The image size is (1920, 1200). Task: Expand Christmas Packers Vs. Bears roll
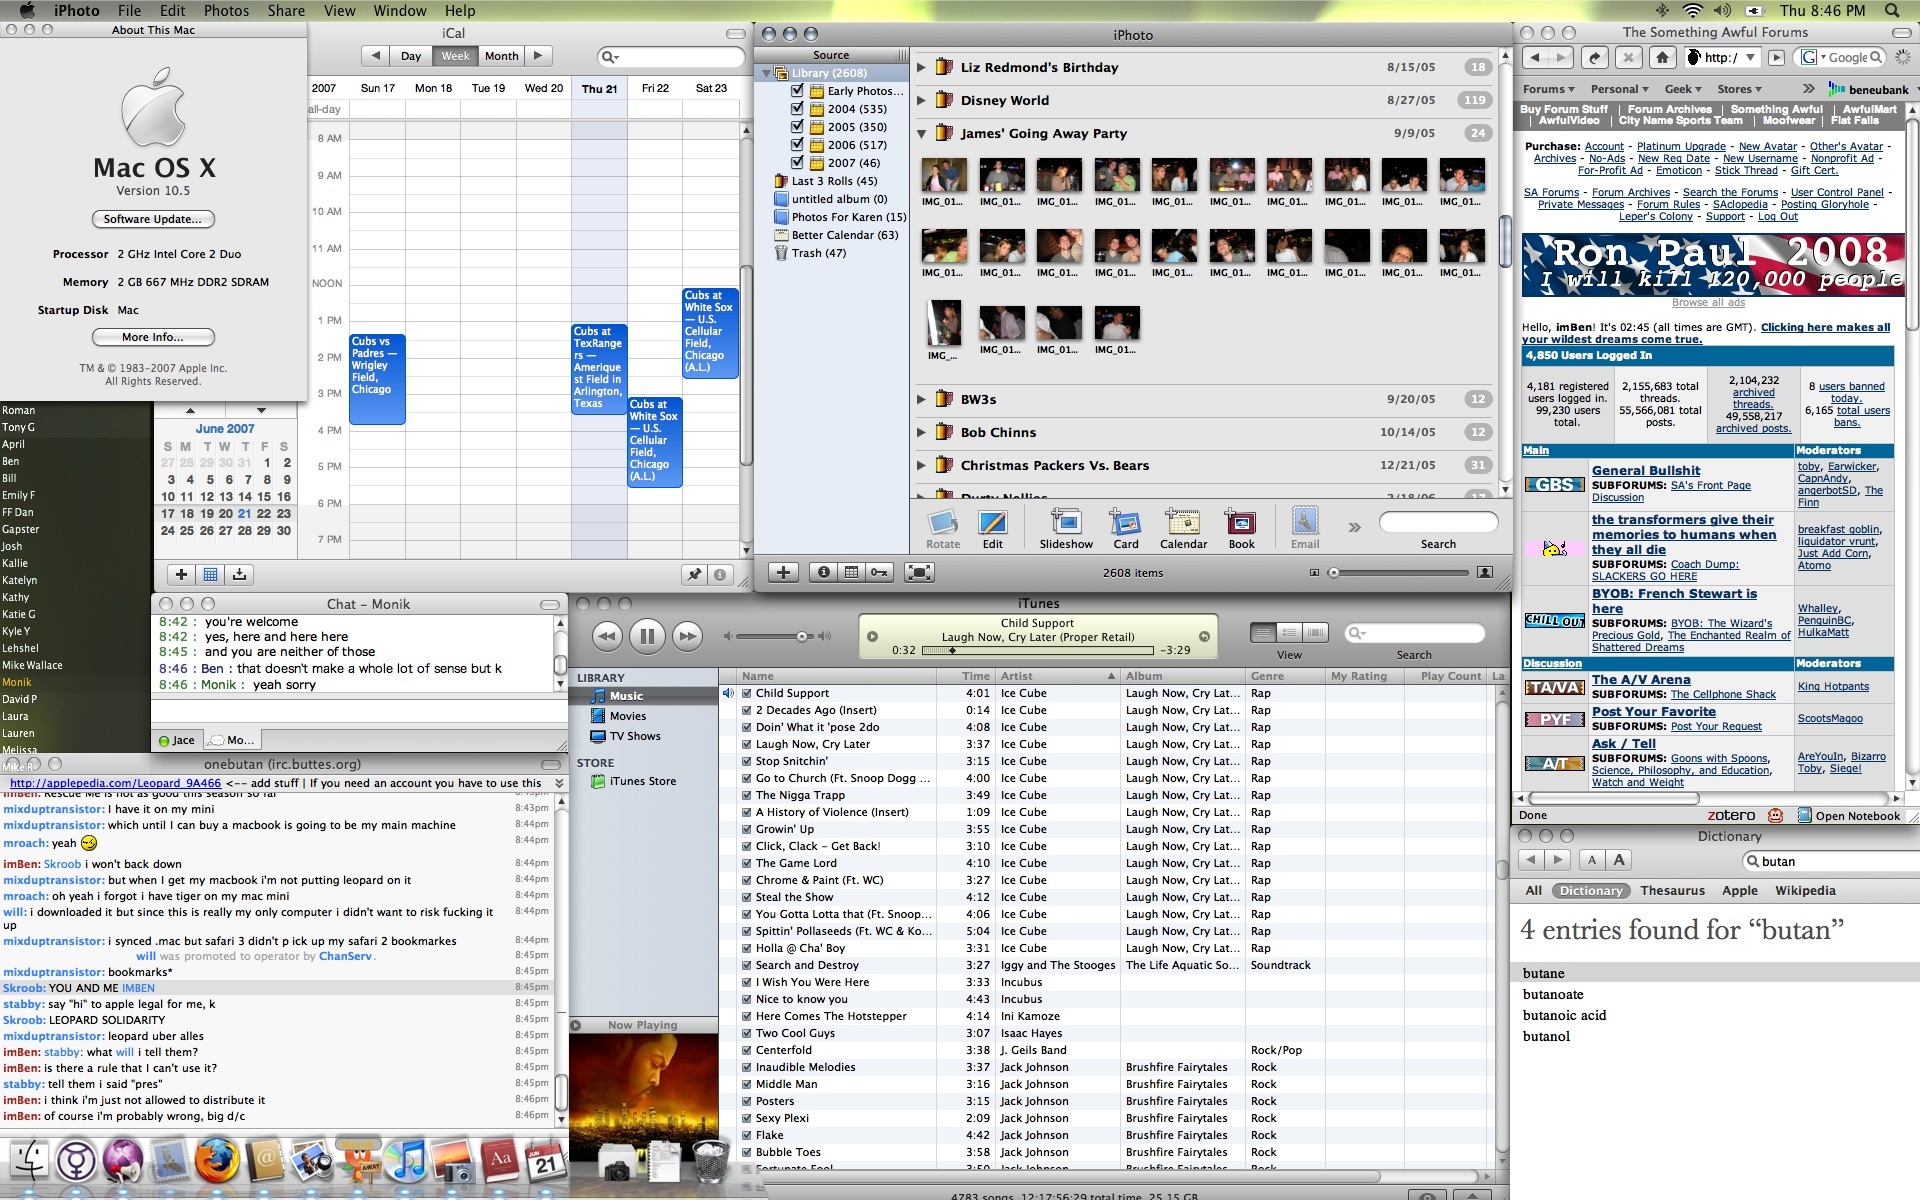921,465
